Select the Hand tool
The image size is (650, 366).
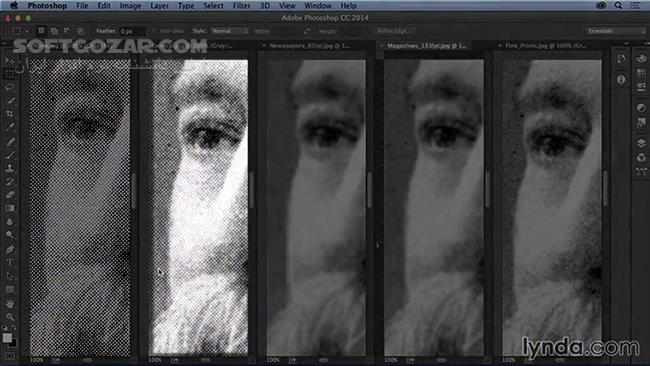[10, 304]
